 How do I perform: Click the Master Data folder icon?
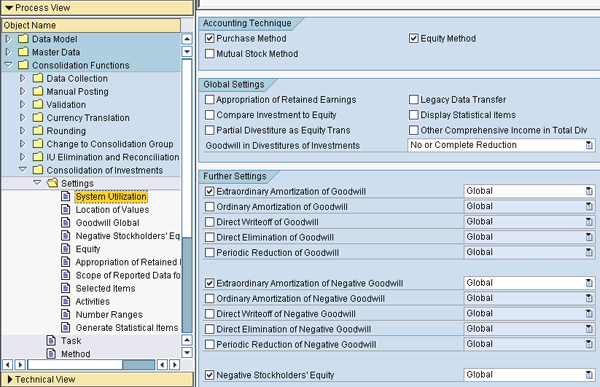[x=23, y=52]
